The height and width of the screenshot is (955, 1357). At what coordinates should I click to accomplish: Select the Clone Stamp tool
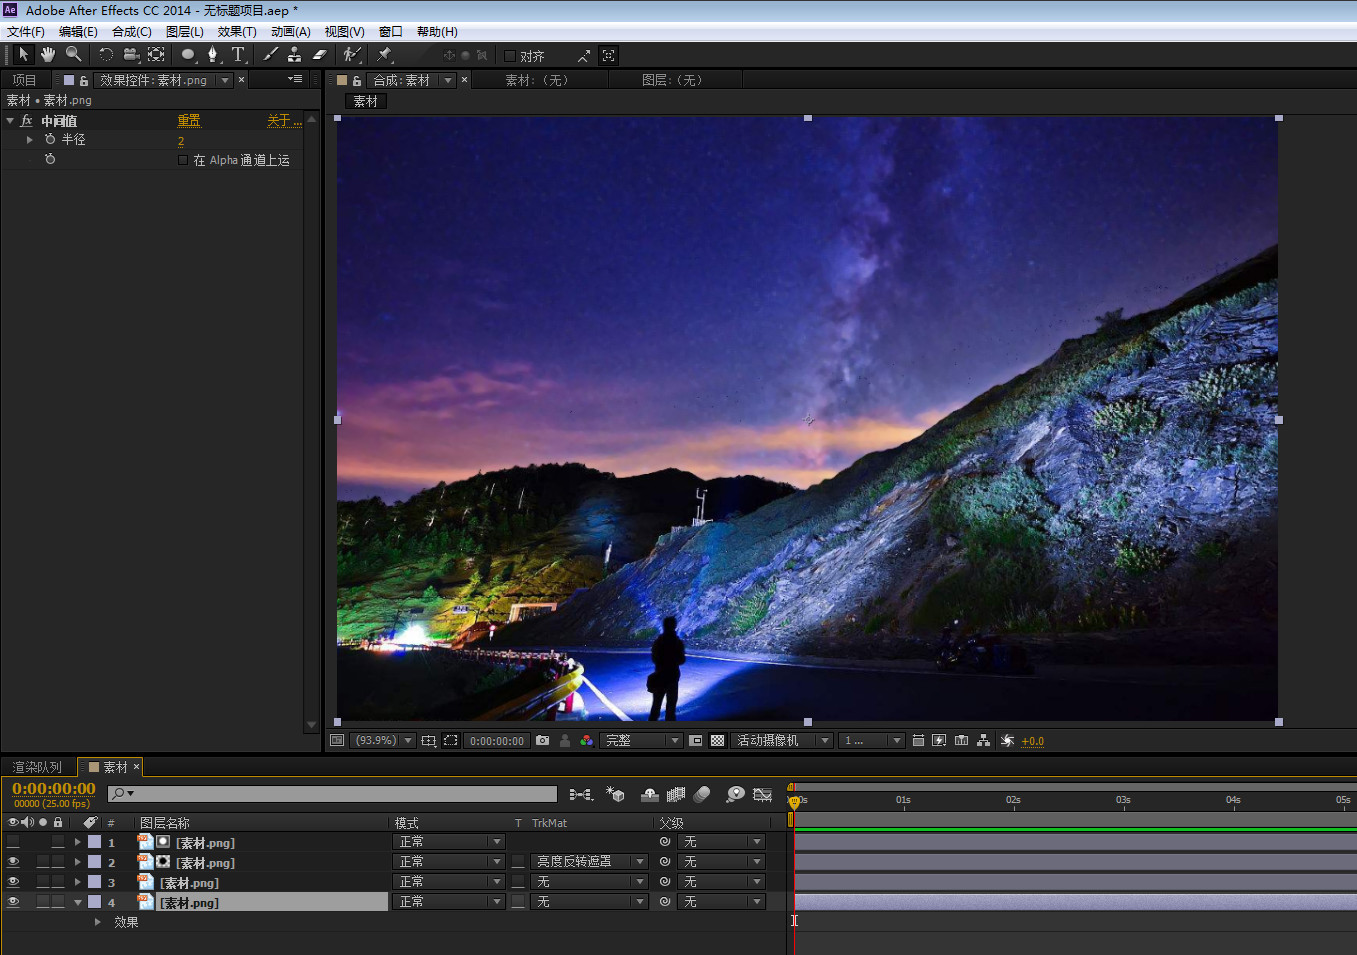[294, 55]
